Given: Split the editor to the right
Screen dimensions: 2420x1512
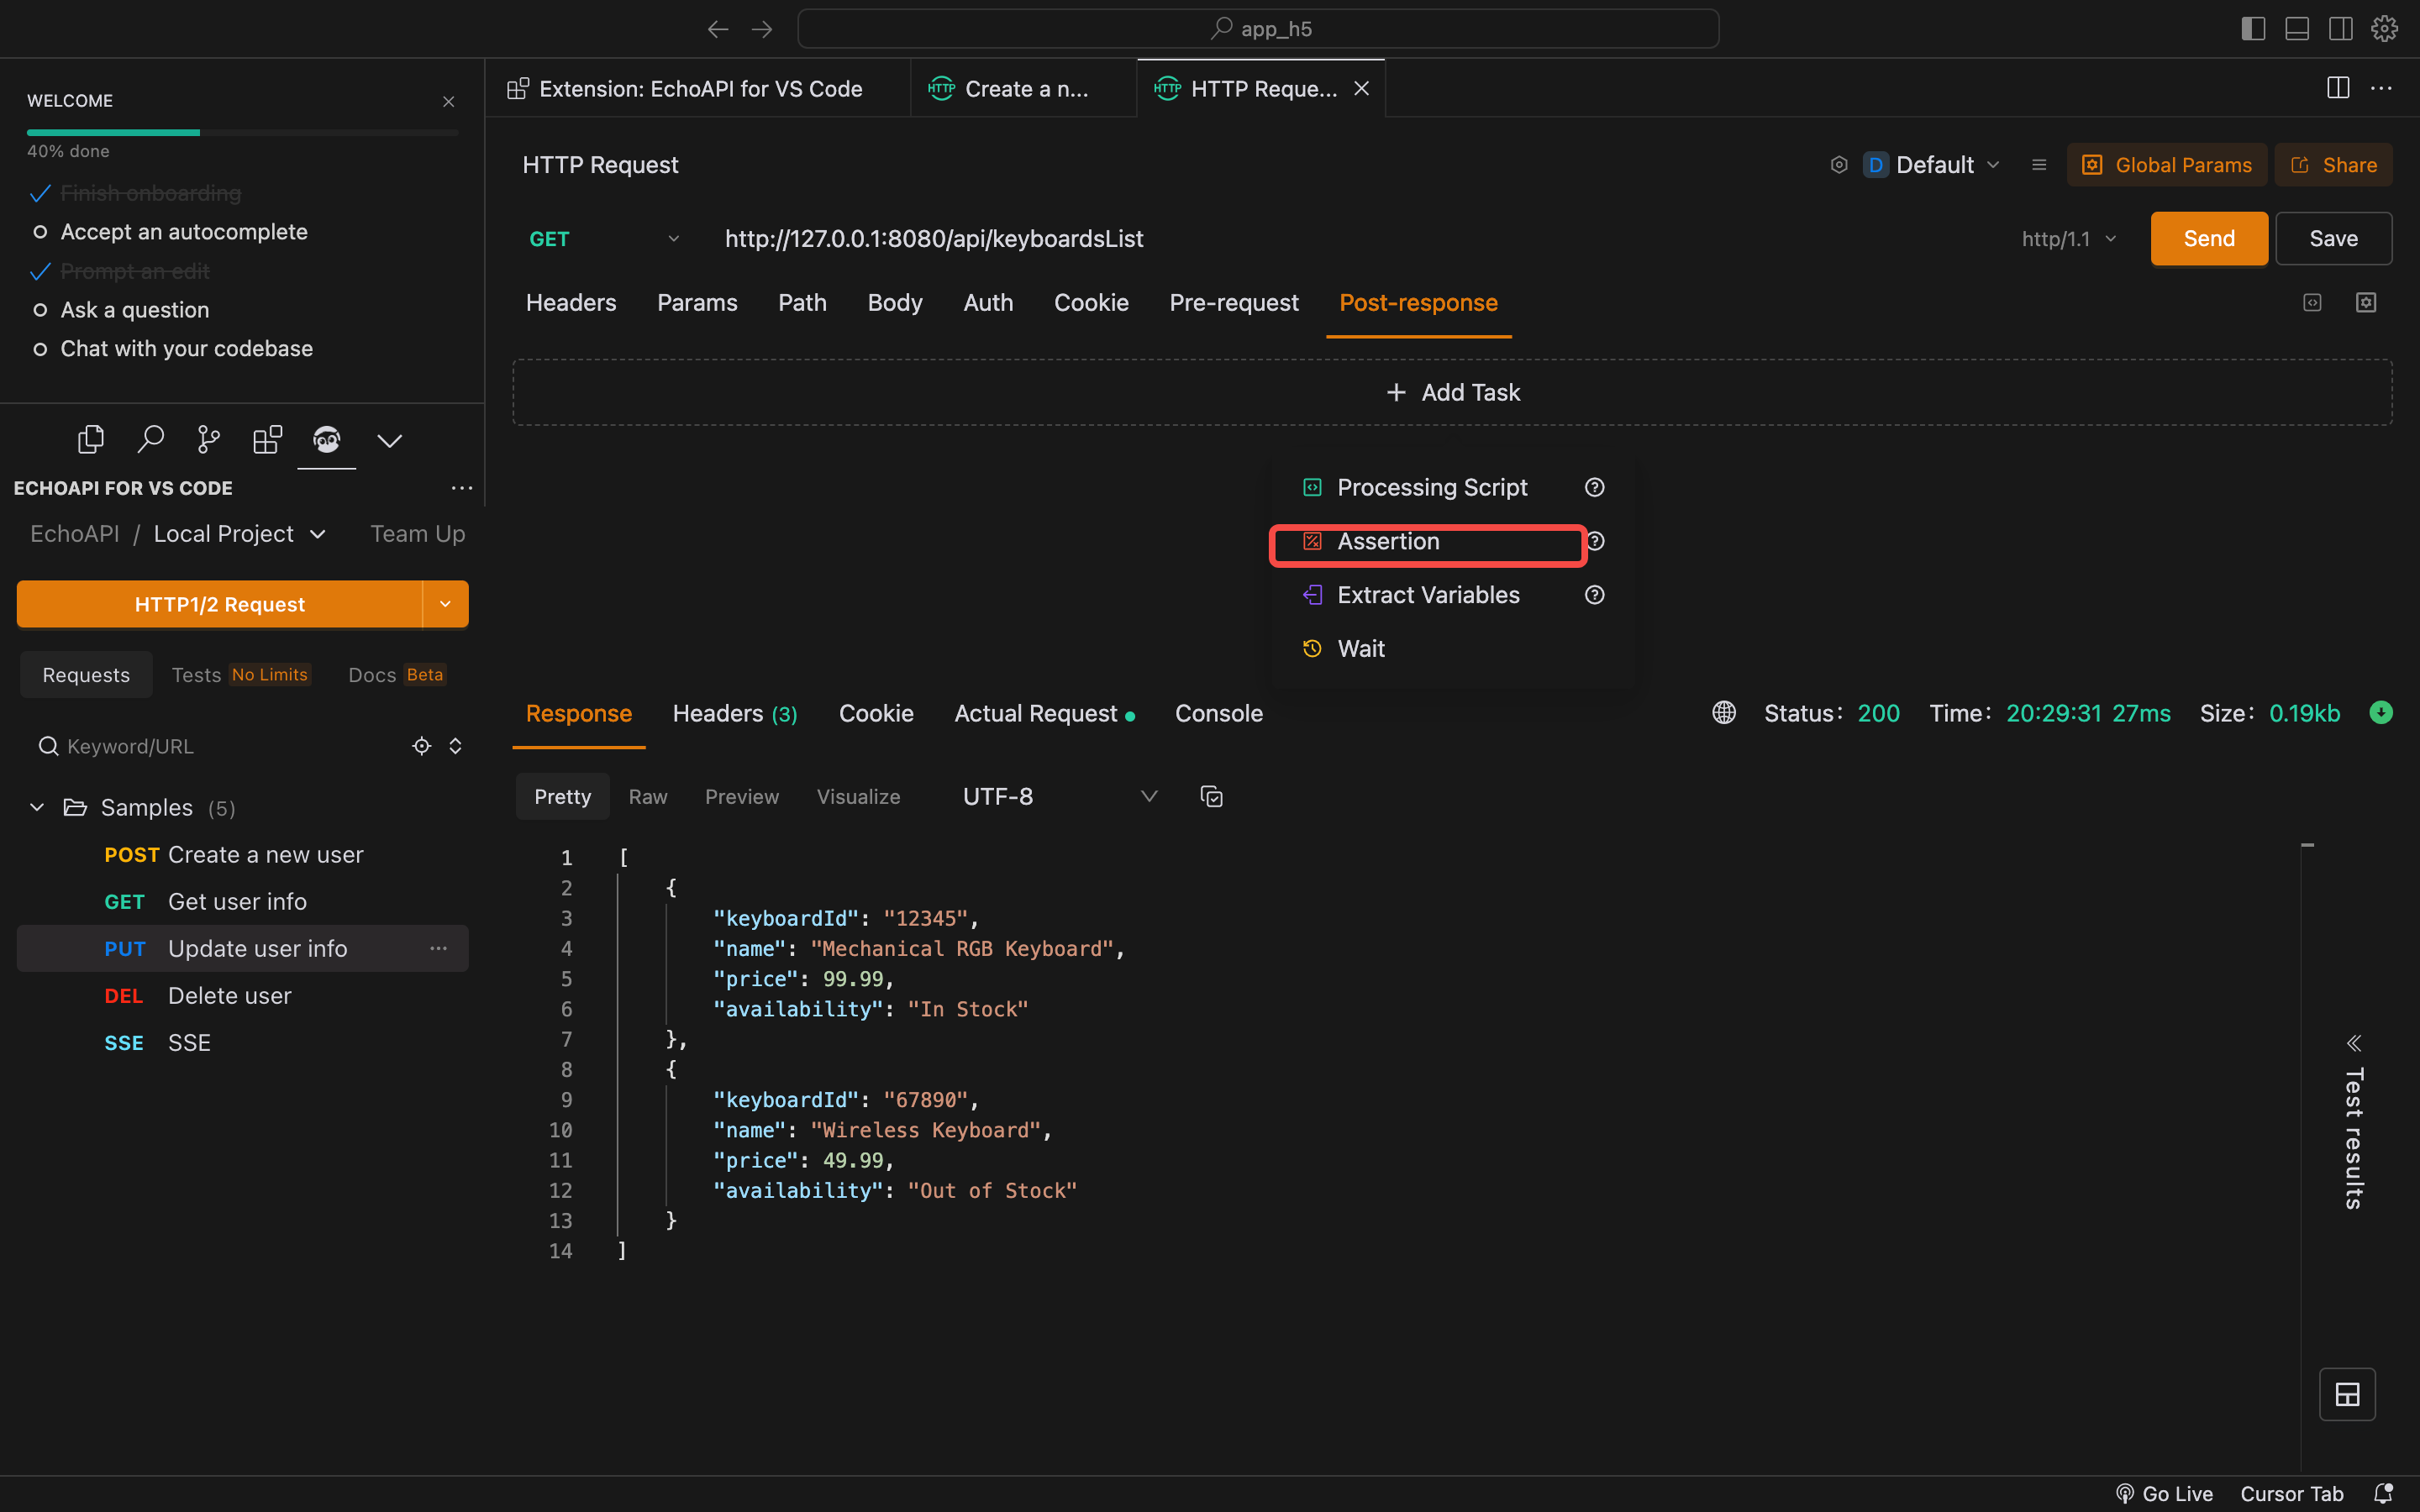Looking at the screenshot, I should click(x=2338, y=88).
